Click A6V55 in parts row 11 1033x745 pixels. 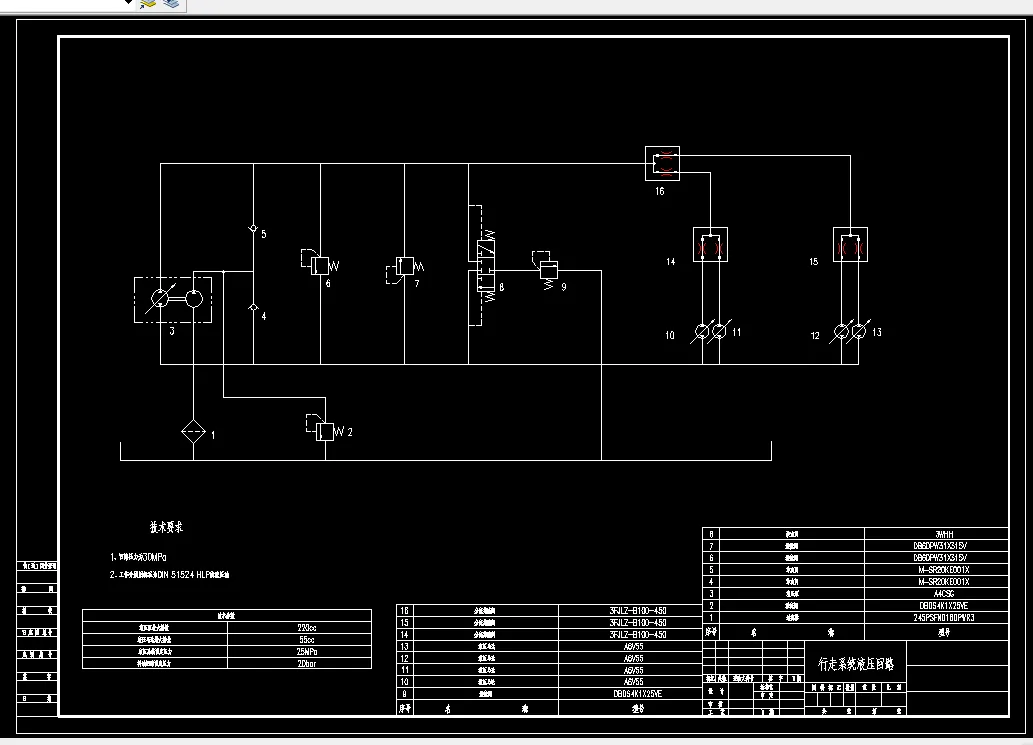pos(633,670)
